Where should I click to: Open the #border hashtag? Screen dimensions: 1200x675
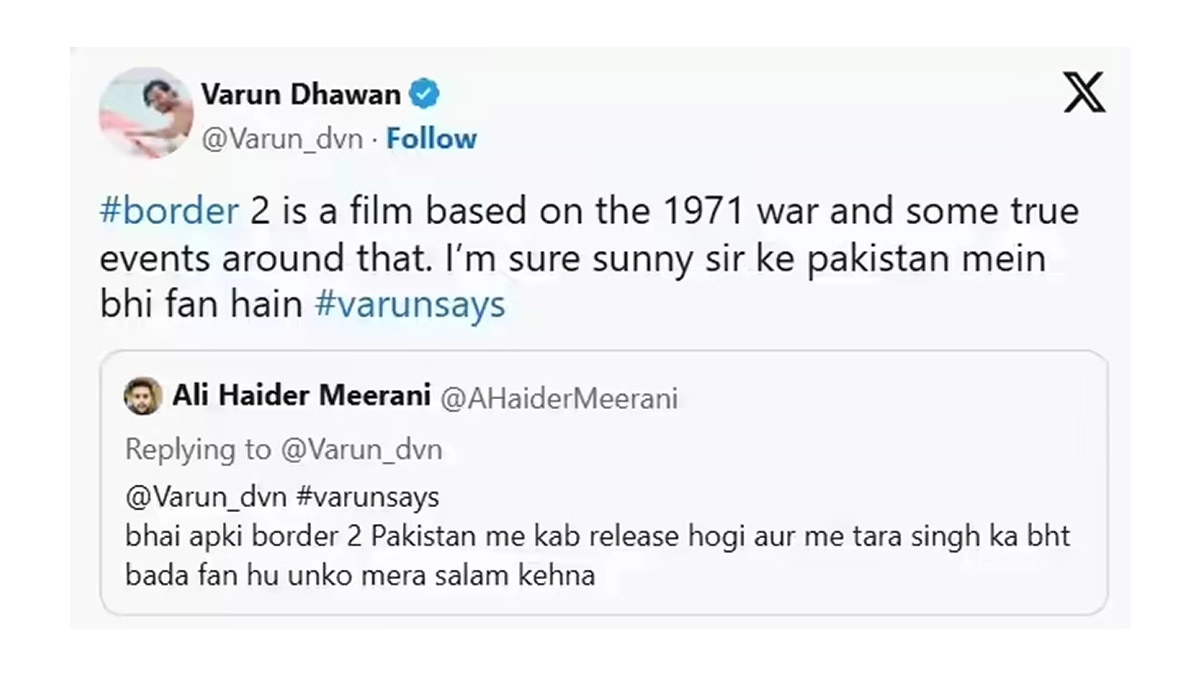[168, 213]
